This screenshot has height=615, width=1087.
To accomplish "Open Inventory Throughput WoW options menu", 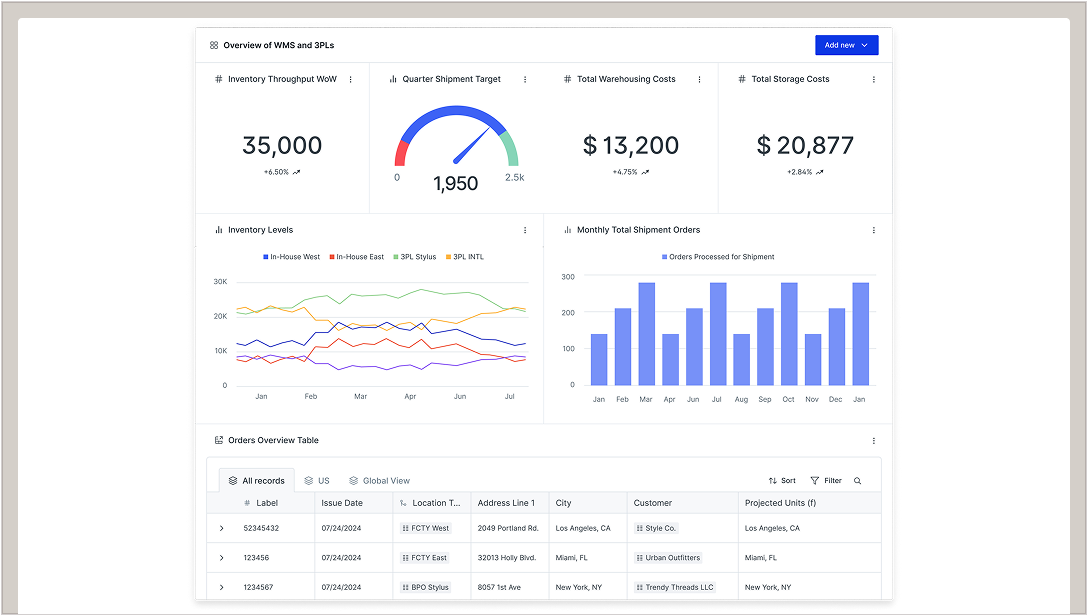I will (x=350, y=79).
